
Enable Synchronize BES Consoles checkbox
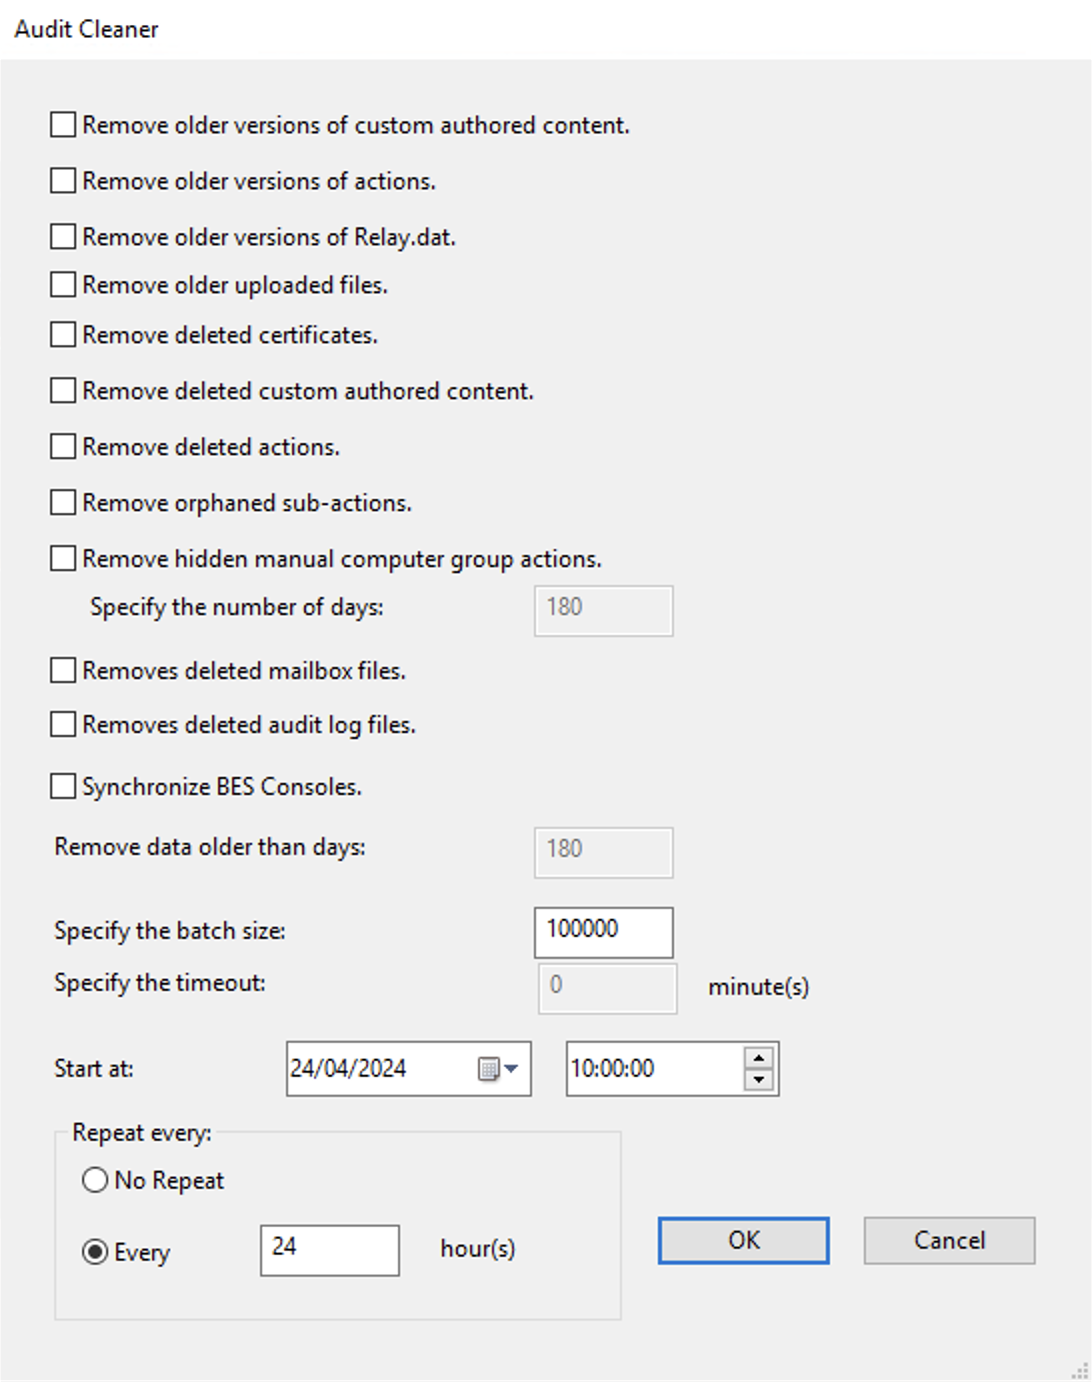pos(63,787)
